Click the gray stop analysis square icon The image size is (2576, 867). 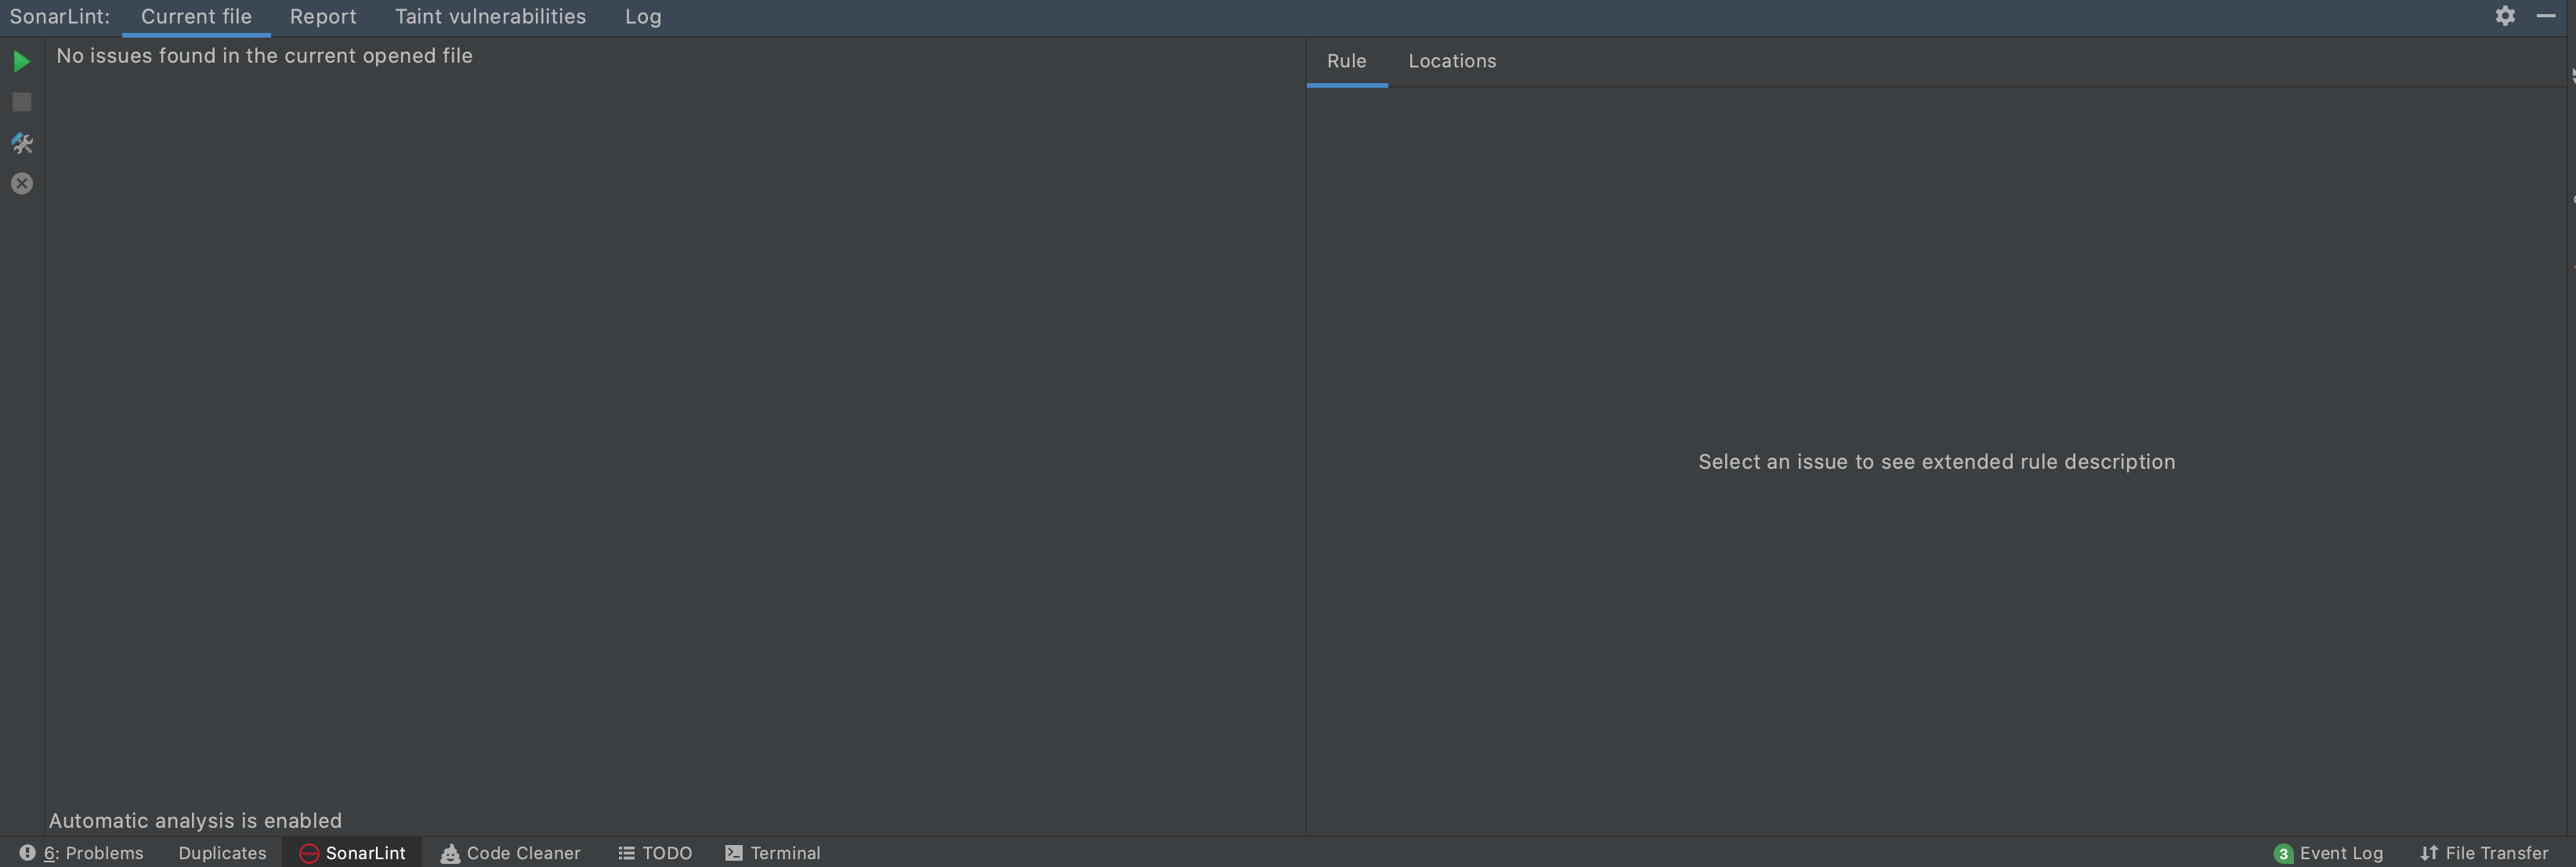tap(21, 102)
